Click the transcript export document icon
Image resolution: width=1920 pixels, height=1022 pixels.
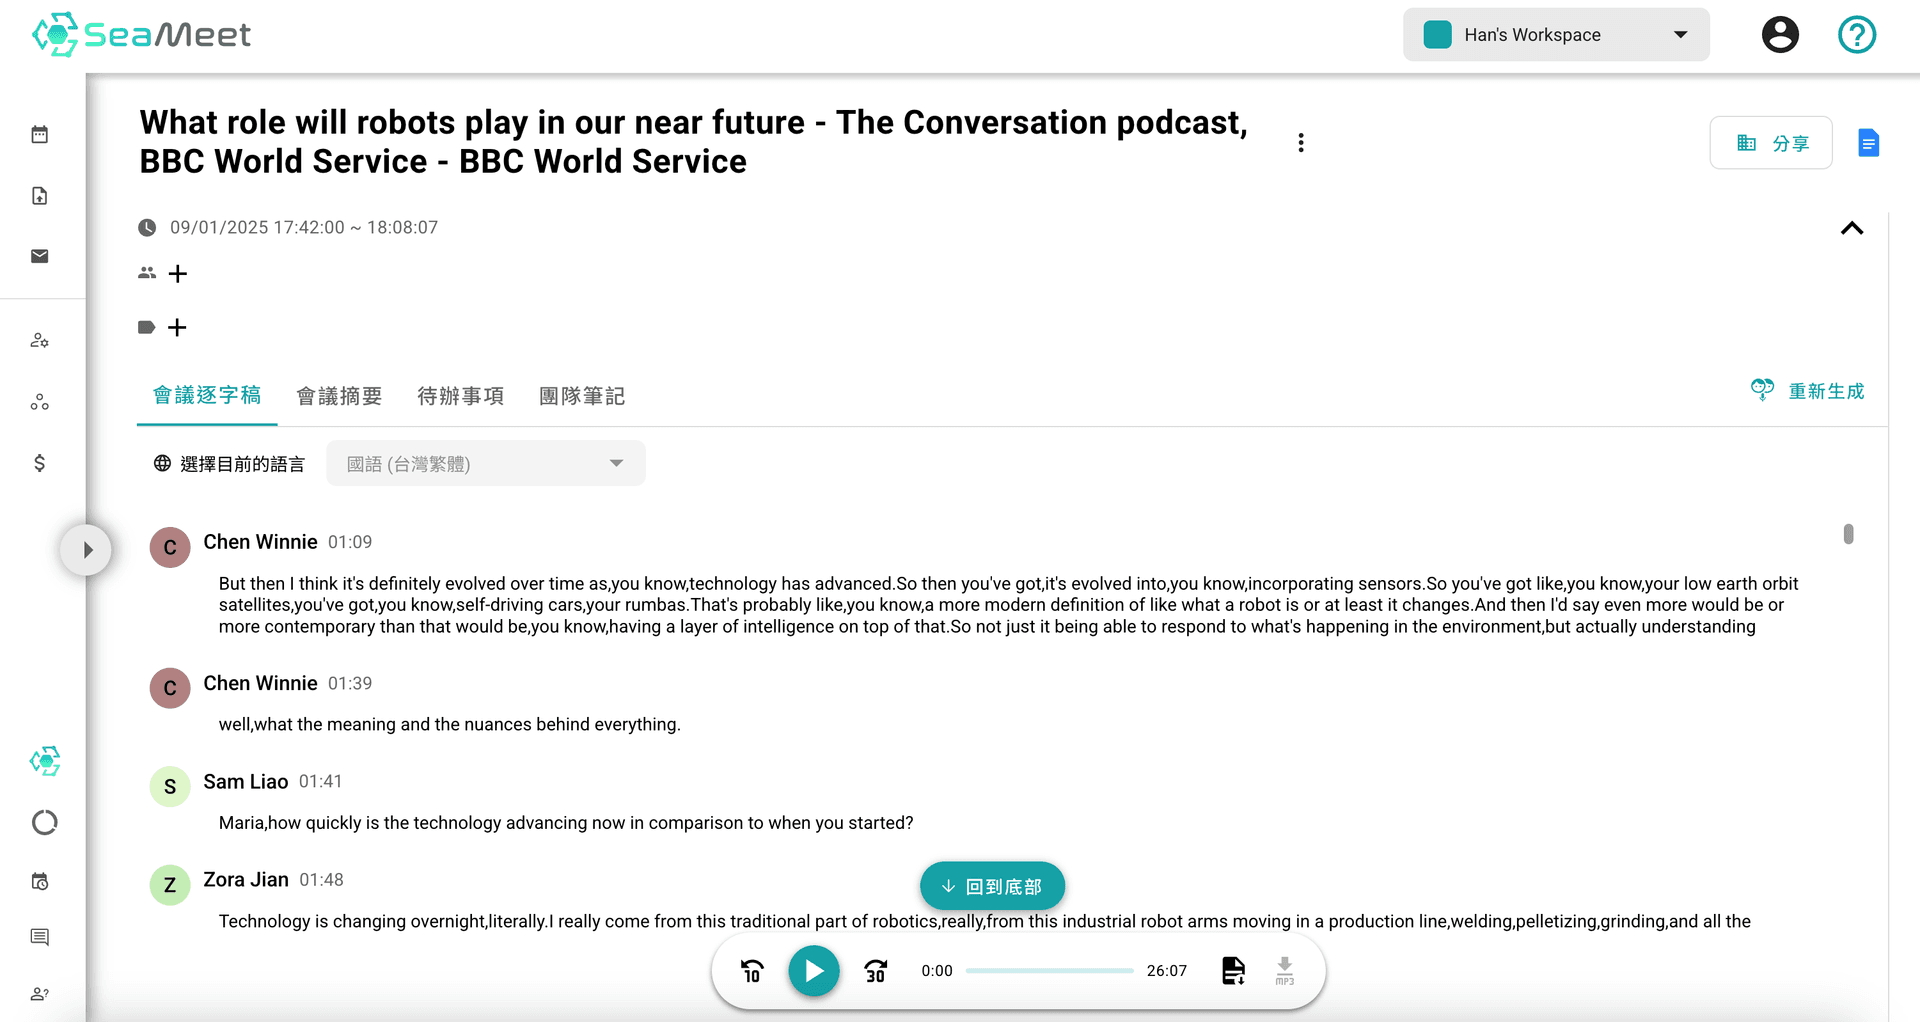coord(1233,970)
